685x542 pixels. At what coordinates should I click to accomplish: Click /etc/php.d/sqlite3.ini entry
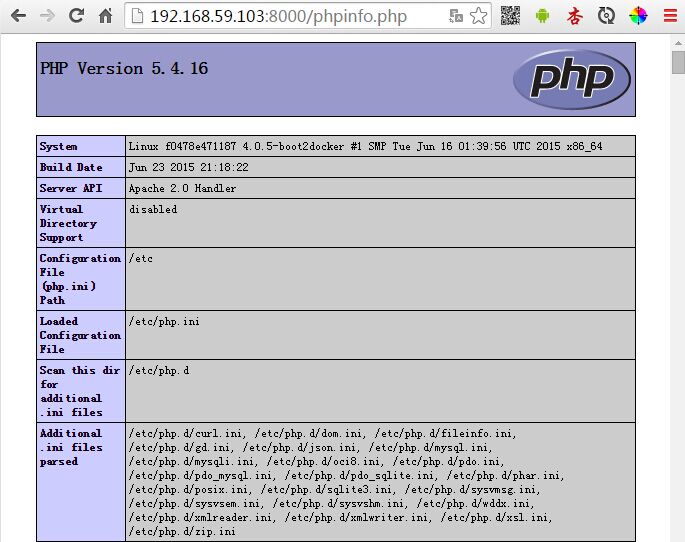click(327, 489)
